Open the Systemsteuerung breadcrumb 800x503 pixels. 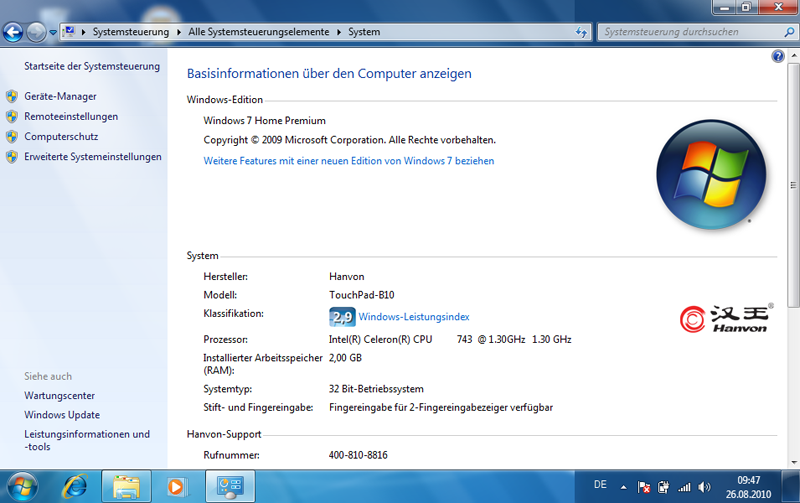coord(131,32)
